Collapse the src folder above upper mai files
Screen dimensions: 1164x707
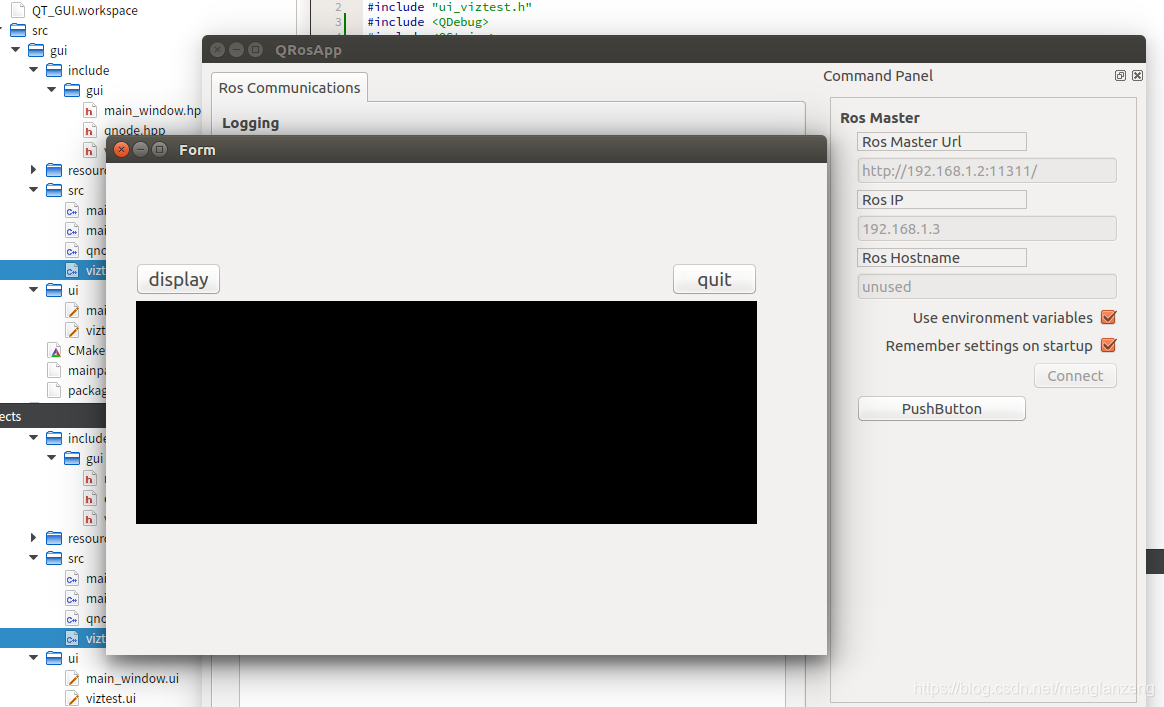point(33,190)
